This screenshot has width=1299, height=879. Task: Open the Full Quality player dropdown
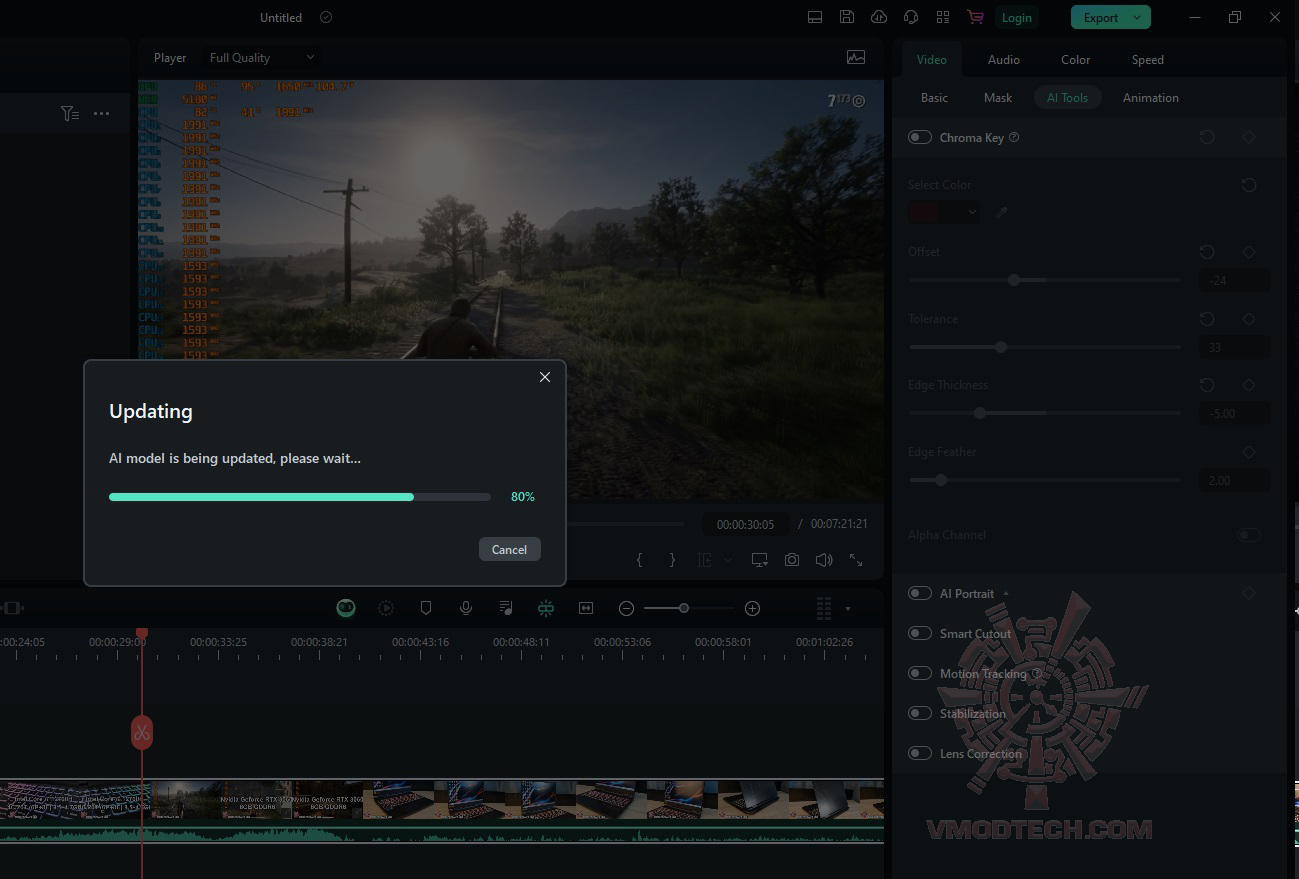tap(262, 58)
